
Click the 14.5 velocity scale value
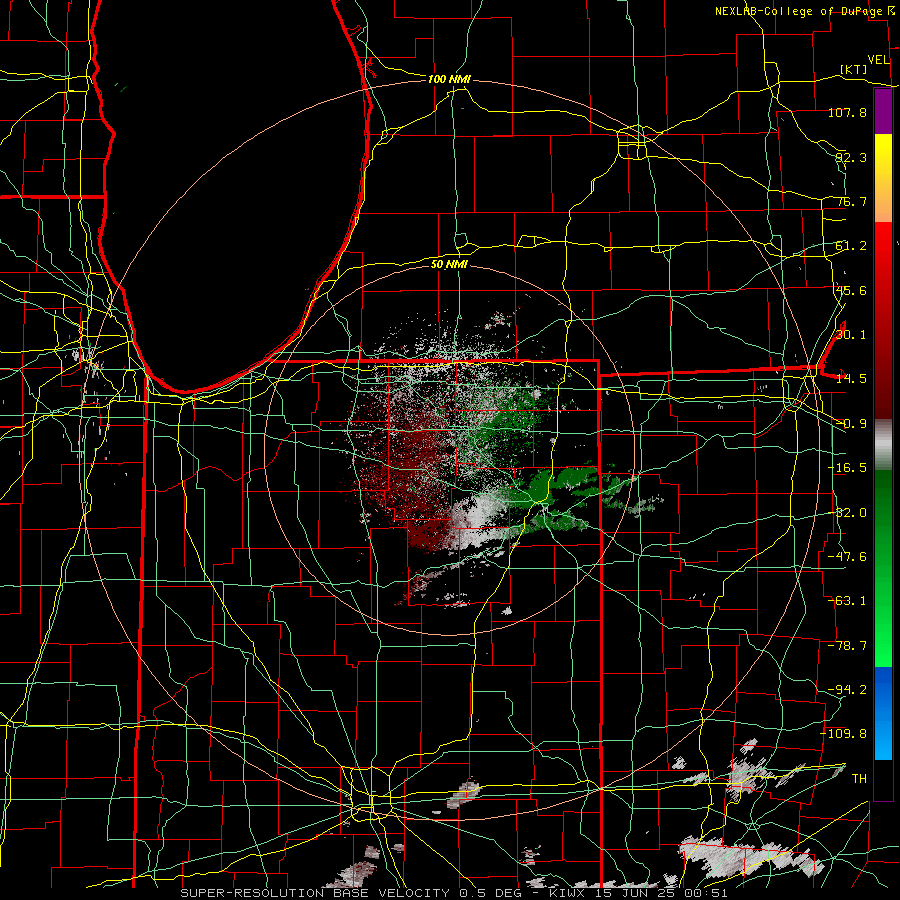click(851, 379)
